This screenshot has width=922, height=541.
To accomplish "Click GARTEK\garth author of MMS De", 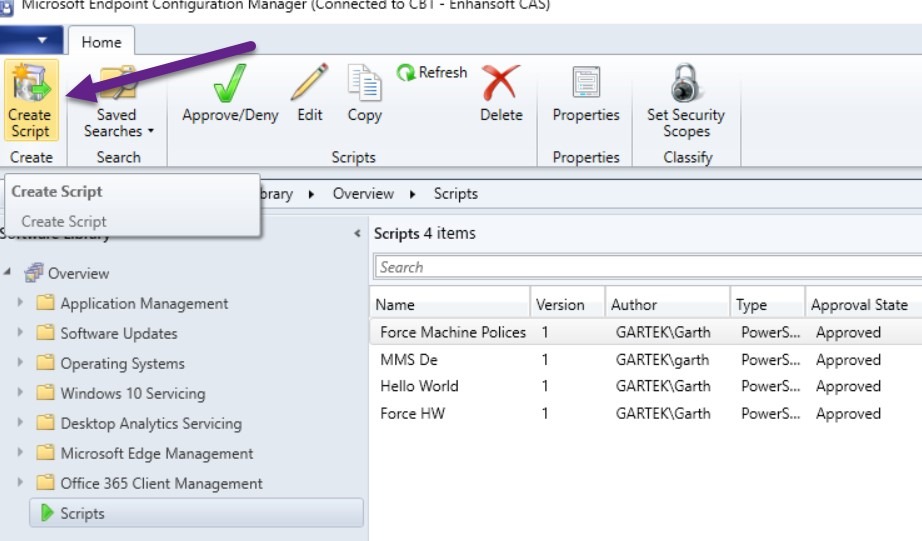I will 662,359.
